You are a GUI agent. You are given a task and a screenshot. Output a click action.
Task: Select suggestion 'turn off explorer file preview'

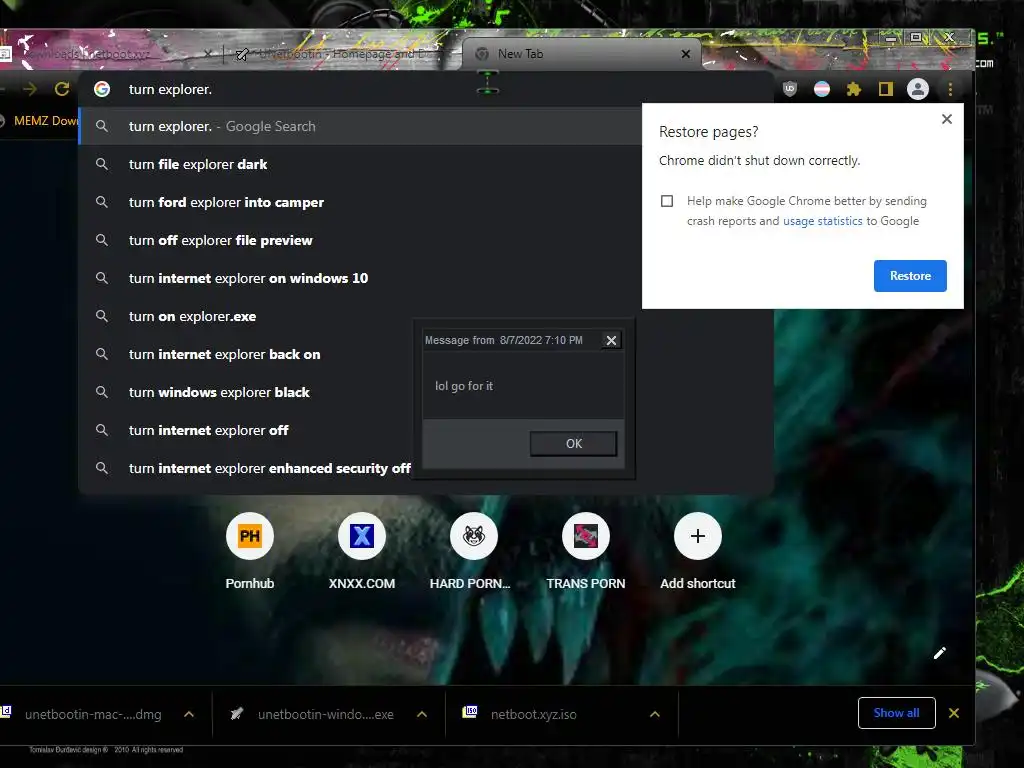pyautogui.click(x=360, y=240)
